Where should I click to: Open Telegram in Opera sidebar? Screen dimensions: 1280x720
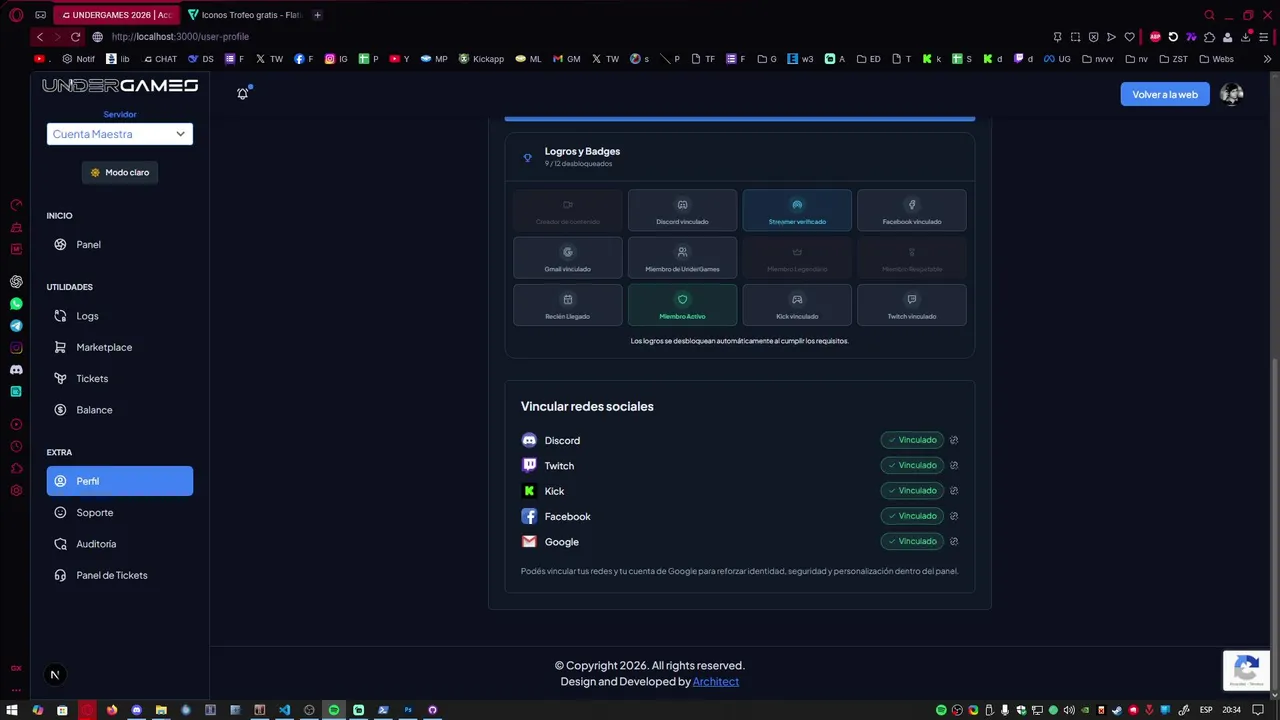click(x=16, y=326)
